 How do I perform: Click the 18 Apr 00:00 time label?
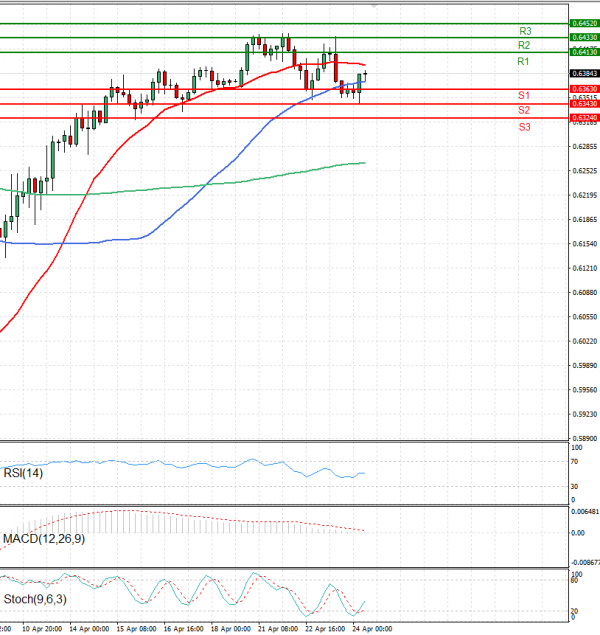point(231,629)
